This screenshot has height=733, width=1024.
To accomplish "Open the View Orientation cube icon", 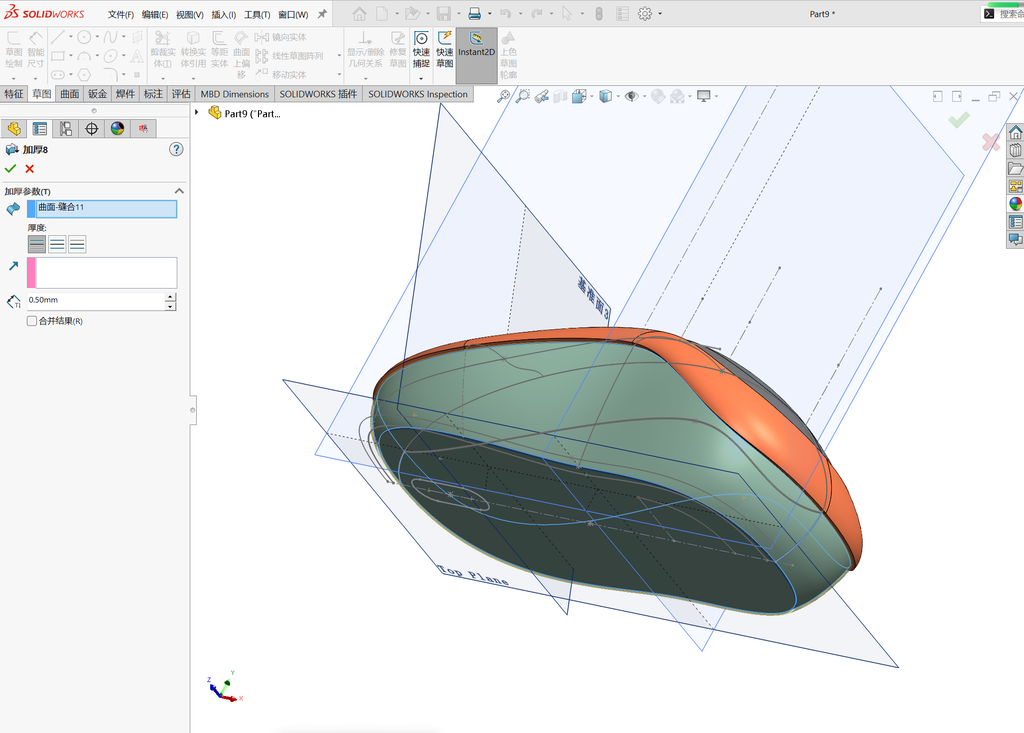I will 579,97.
